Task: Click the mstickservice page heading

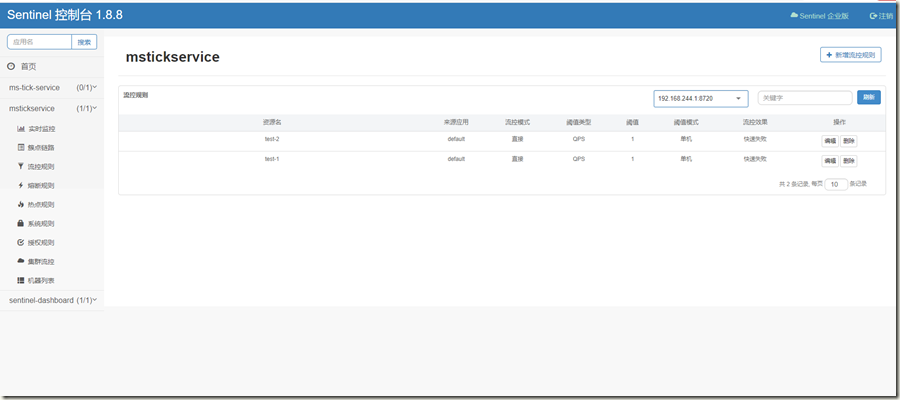Action: pyautogui.click(x=172, y=57)
